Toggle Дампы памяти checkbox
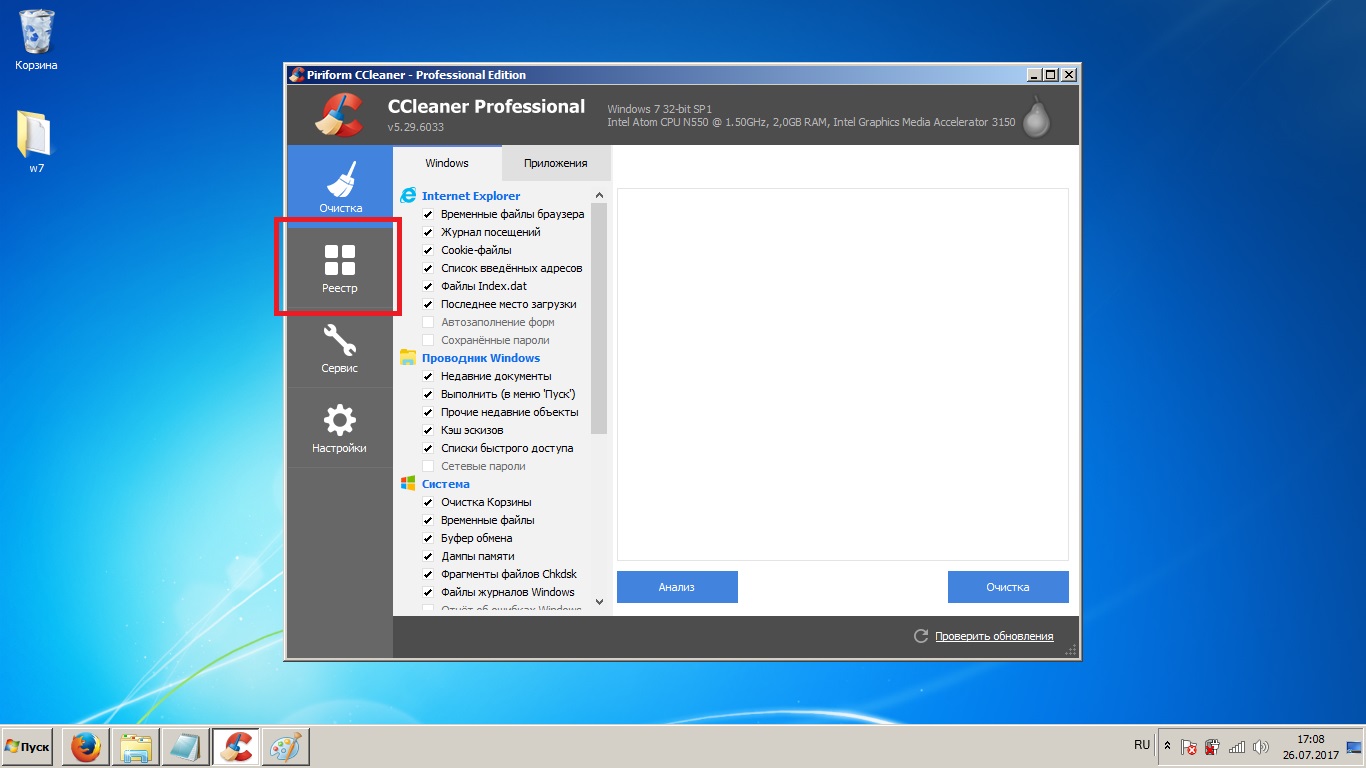Image resolution: width=1366 pixels, height=768 pixels. 428,556
